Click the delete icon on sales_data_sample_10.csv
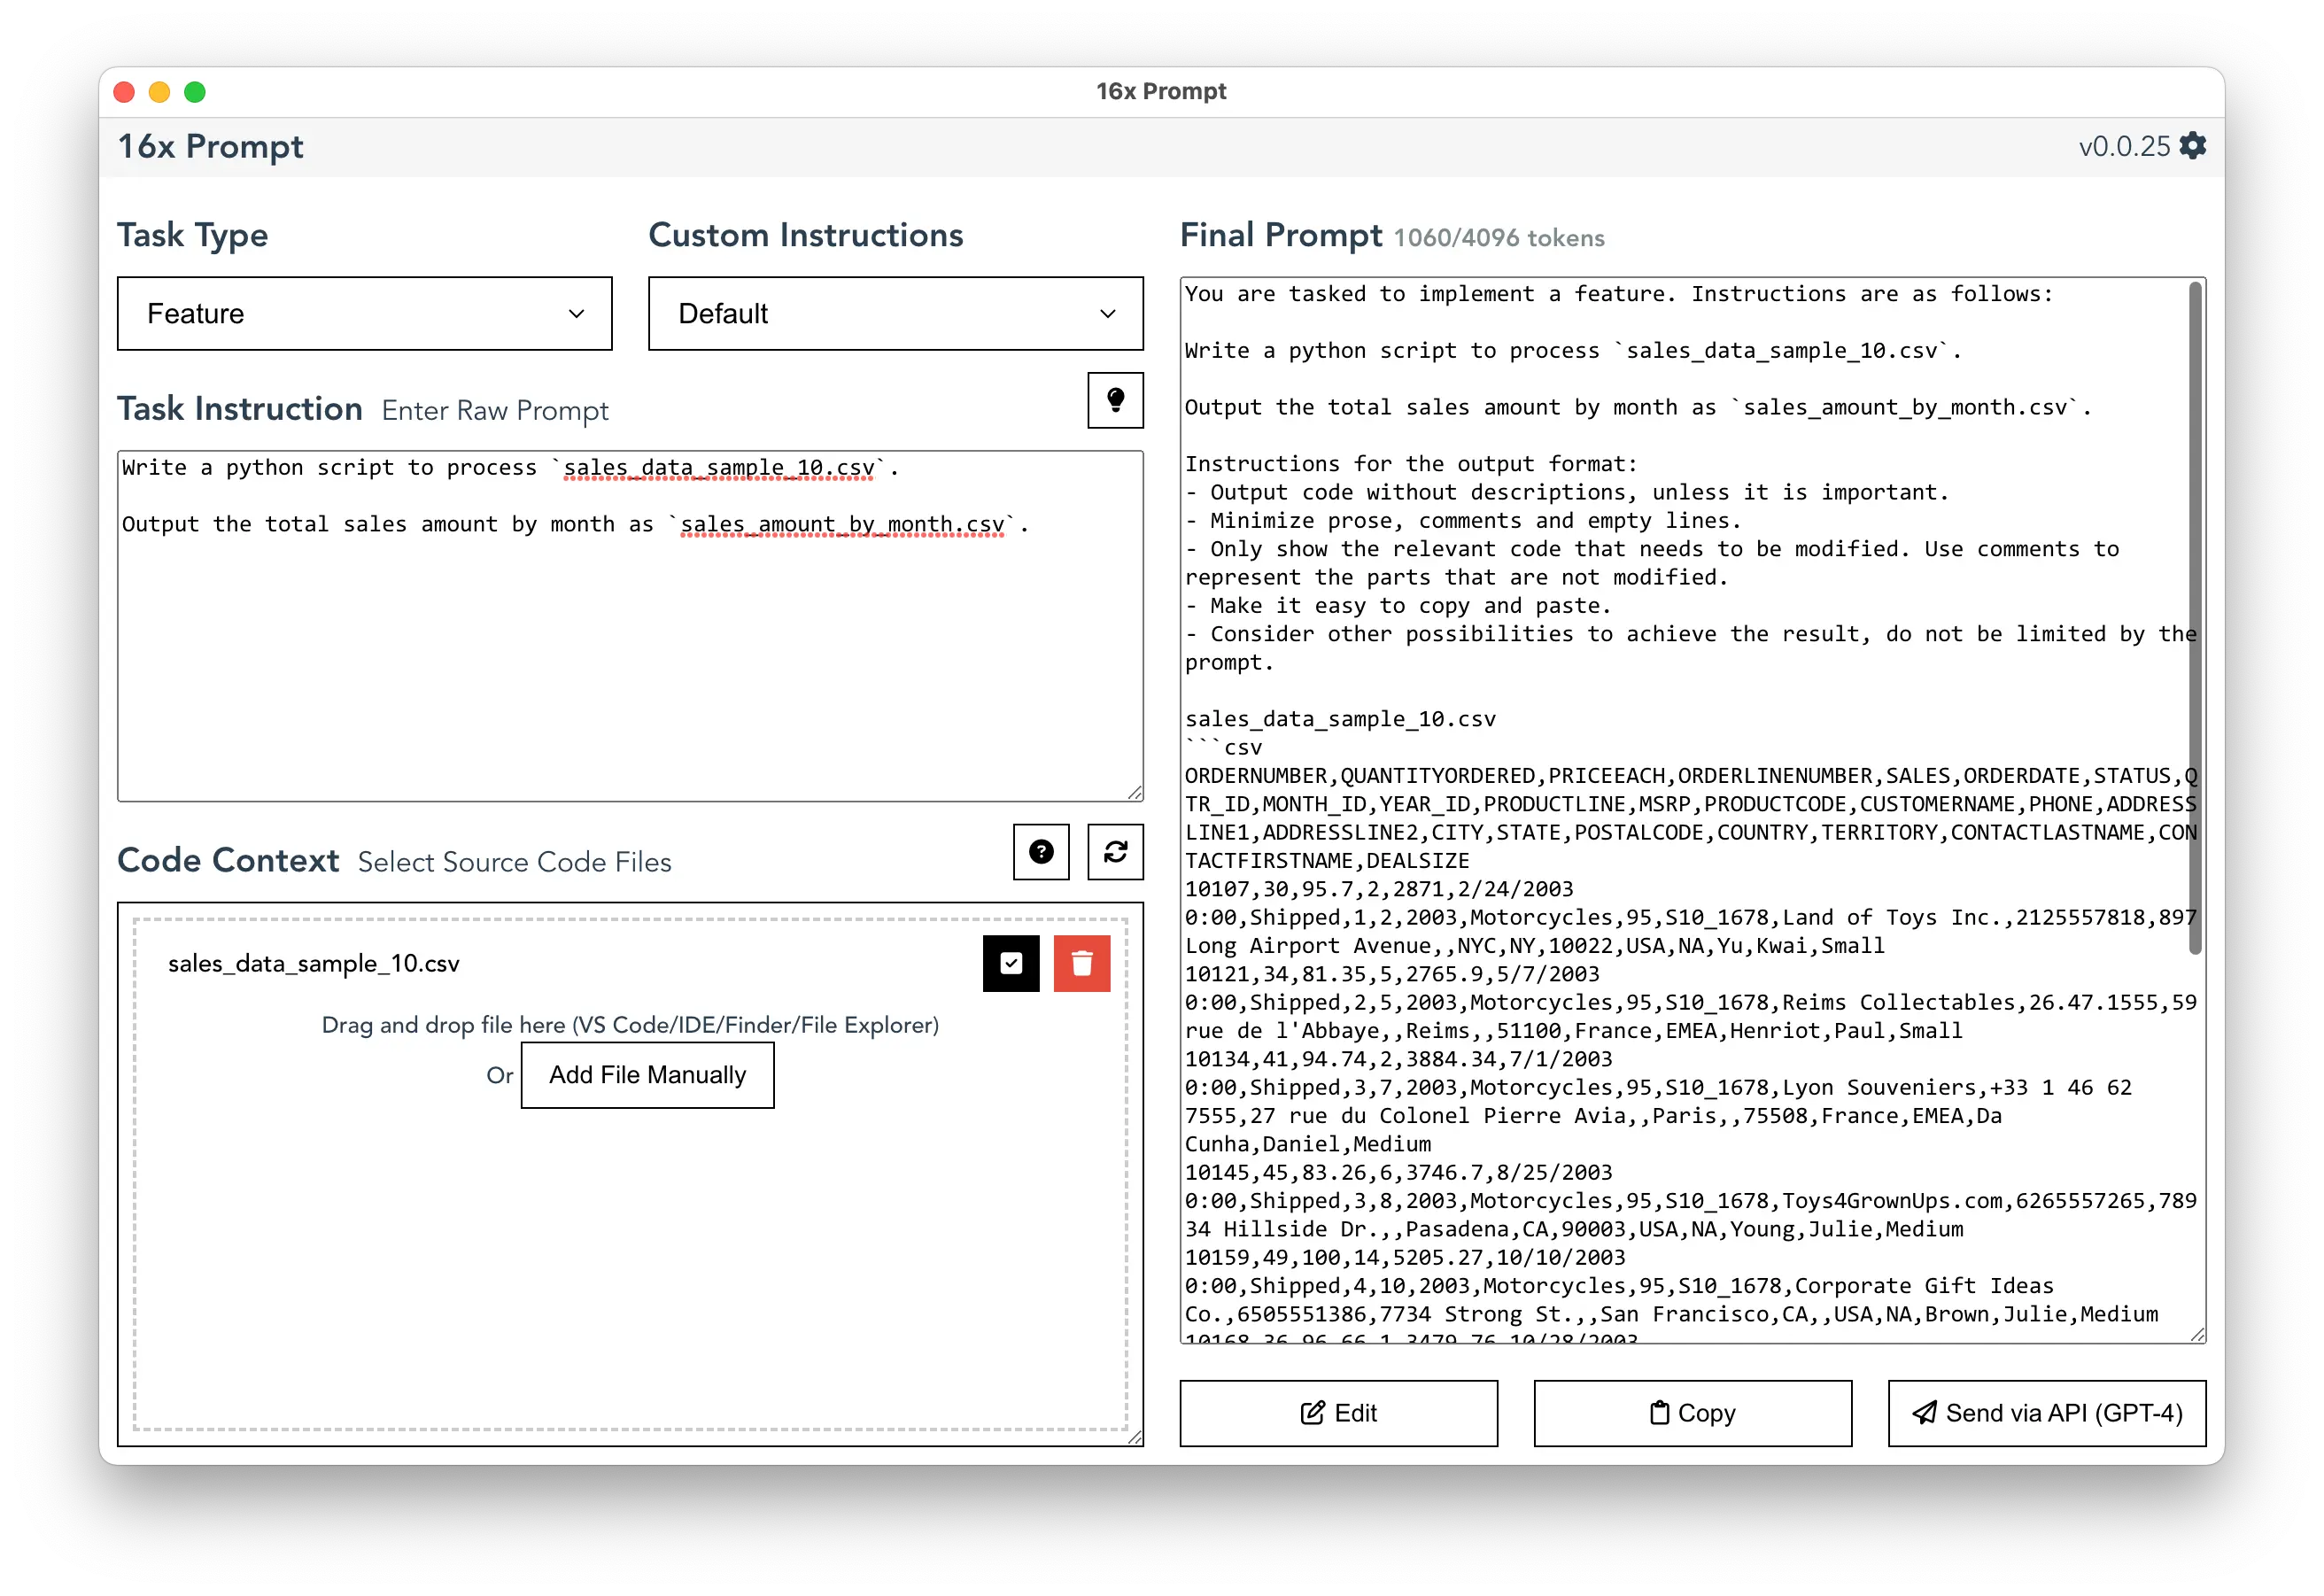This screenshot has height=1596, width=2324. [x=1082, y=965]
